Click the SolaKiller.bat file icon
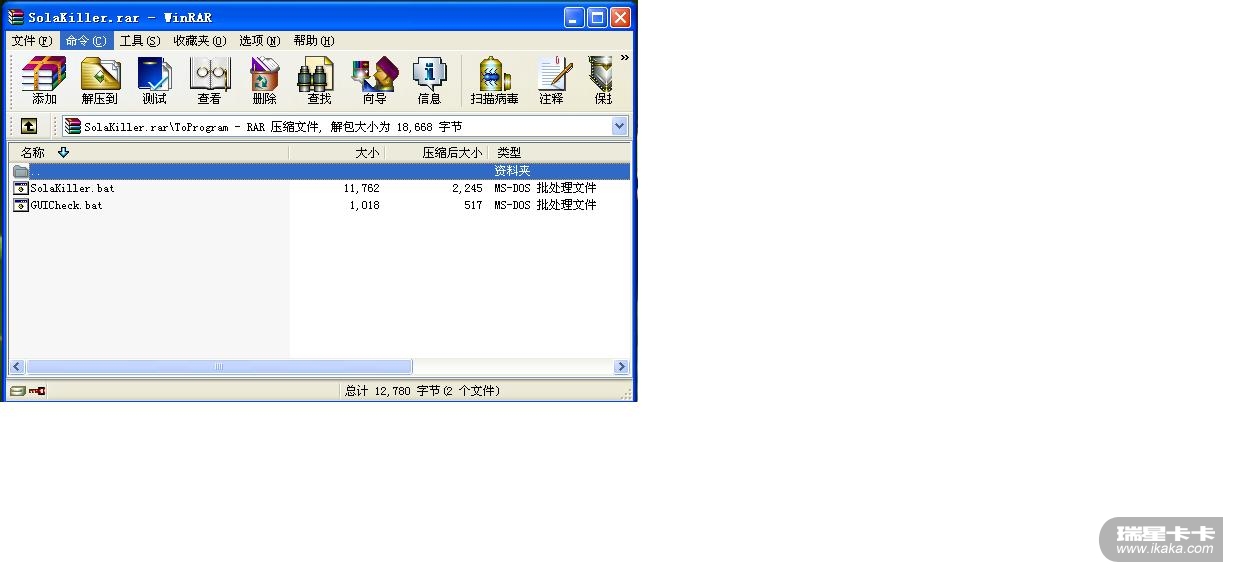This screenshot has height=568, width=1236. [21, 188]
